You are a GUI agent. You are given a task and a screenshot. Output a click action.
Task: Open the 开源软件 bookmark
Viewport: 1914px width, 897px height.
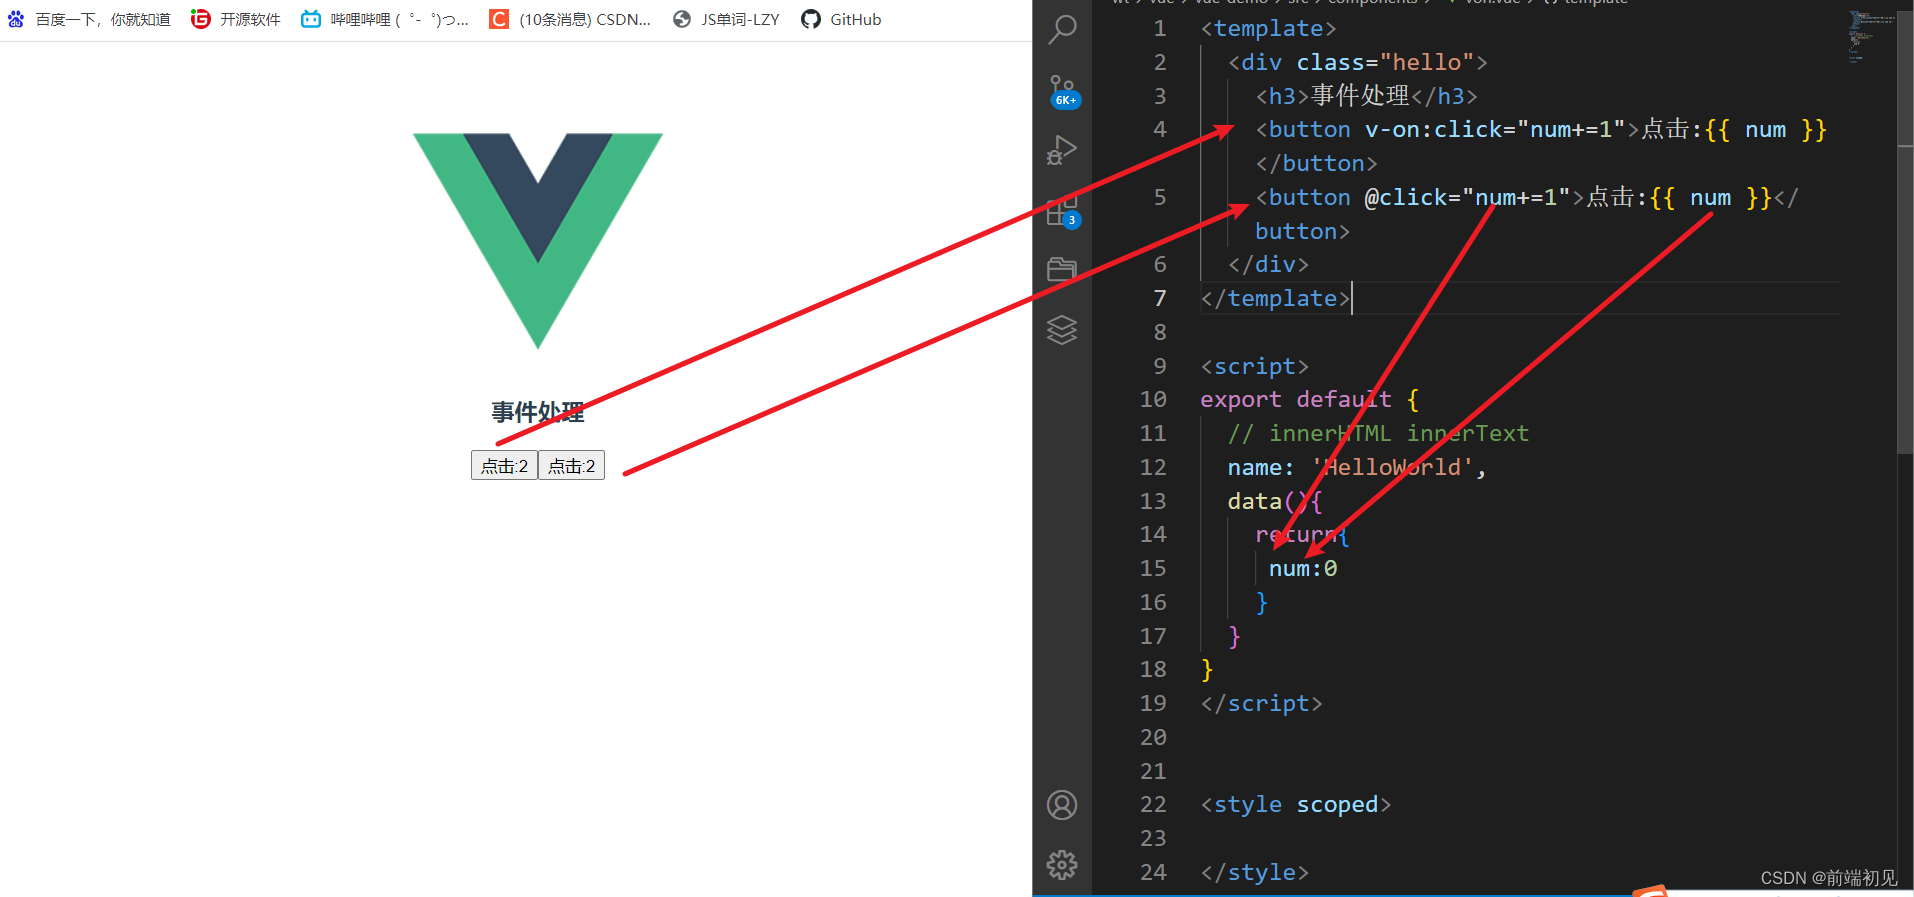point(236,19)
